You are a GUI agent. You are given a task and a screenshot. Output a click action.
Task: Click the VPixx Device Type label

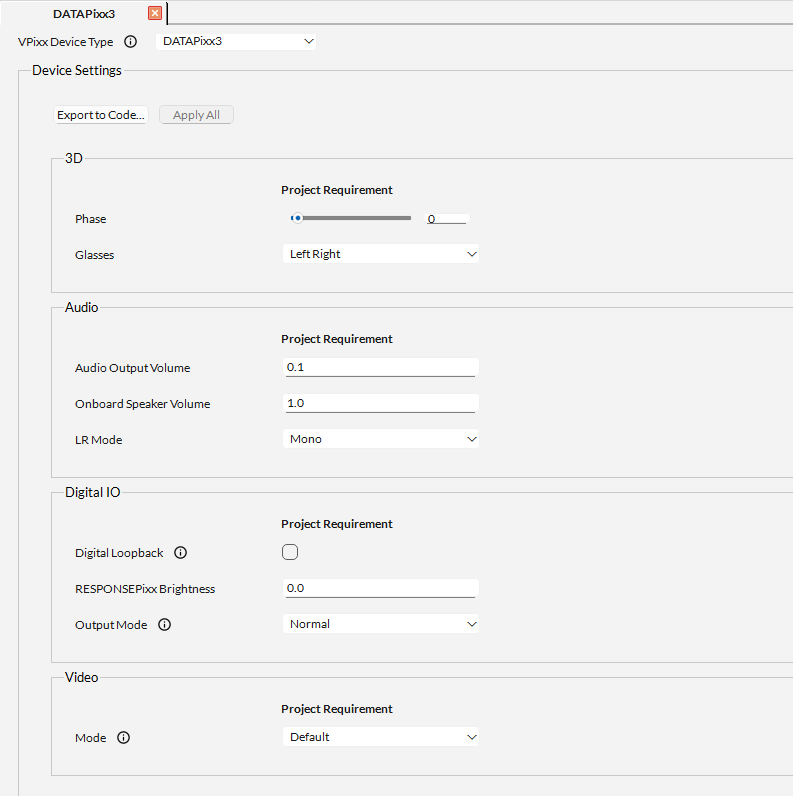pyautogui.click(x=65, y=42)
